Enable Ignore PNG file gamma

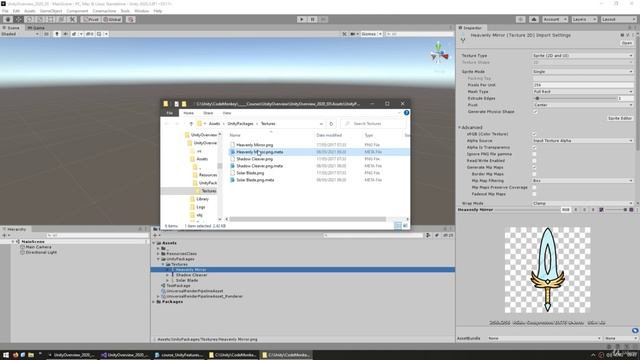[535, 154]
